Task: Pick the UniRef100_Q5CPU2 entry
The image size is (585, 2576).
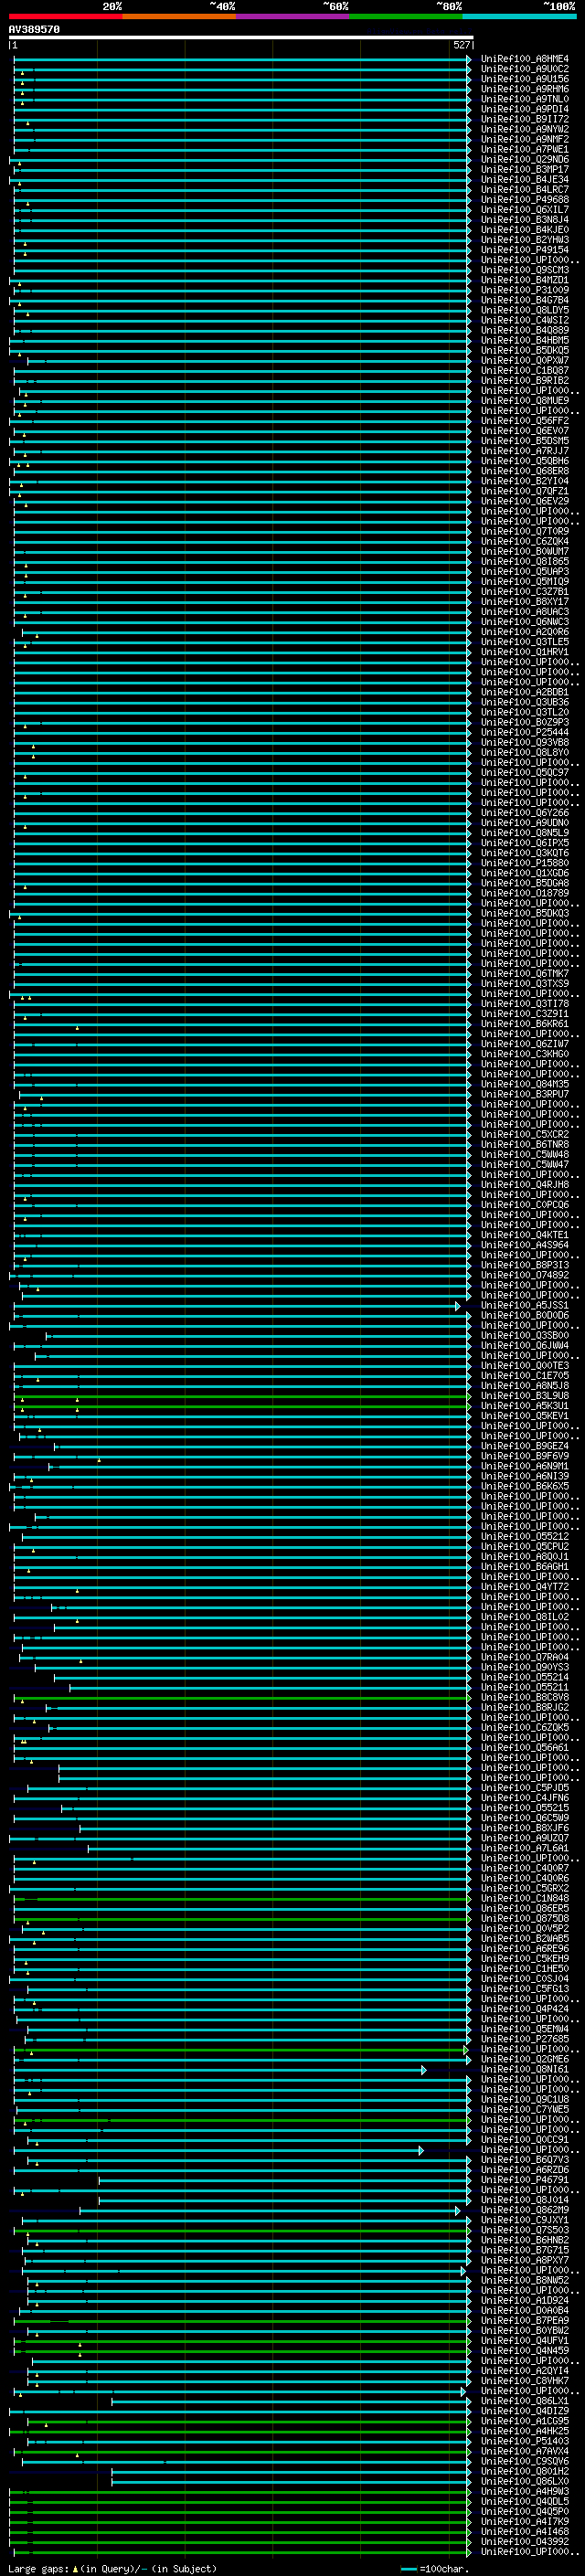Action: (x=524, y=1547)
